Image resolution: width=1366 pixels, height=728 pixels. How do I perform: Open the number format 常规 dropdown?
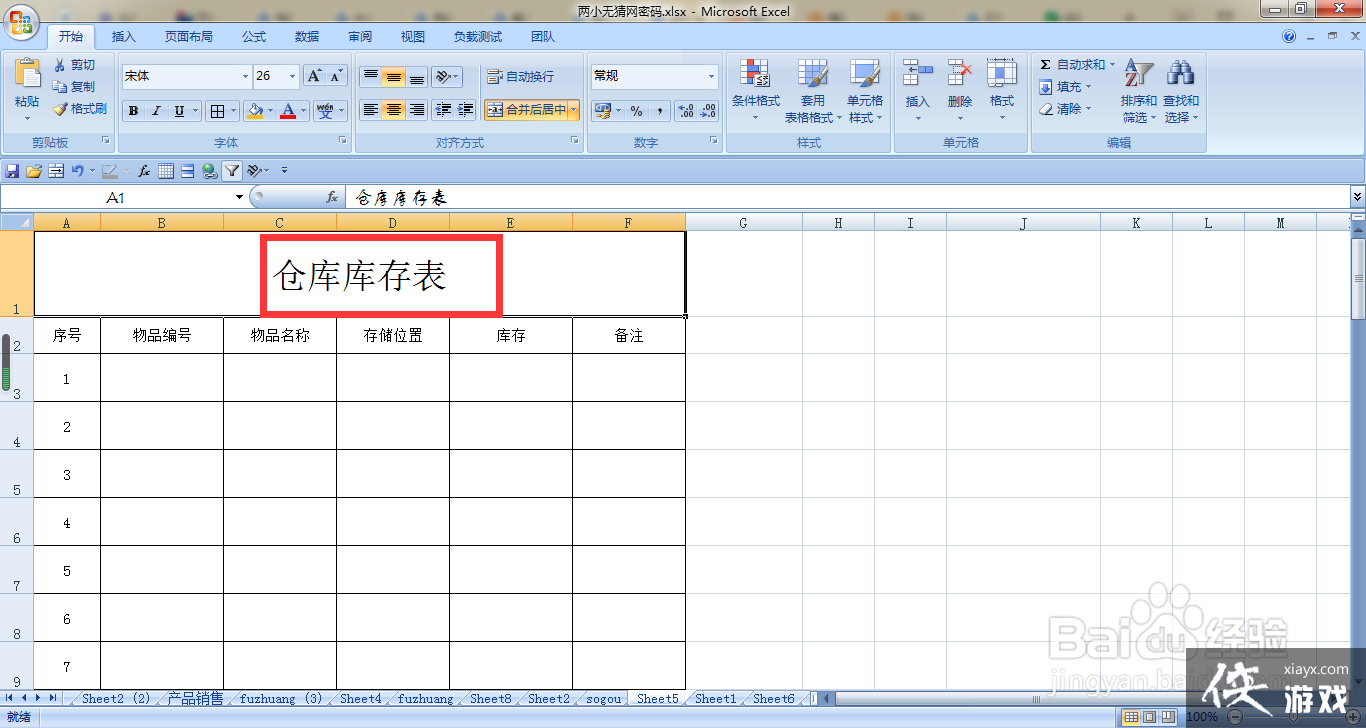[x=712, y=76]
